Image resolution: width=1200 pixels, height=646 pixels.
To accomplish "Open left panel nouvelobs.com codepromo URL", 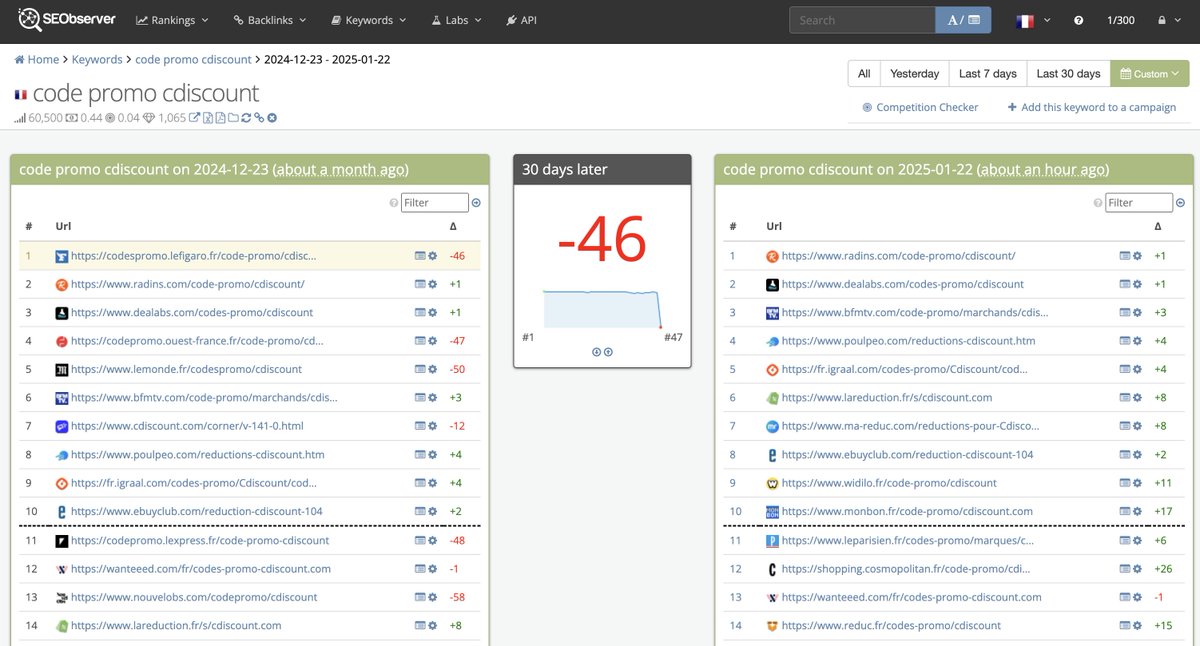I will [x=194, y=597].
